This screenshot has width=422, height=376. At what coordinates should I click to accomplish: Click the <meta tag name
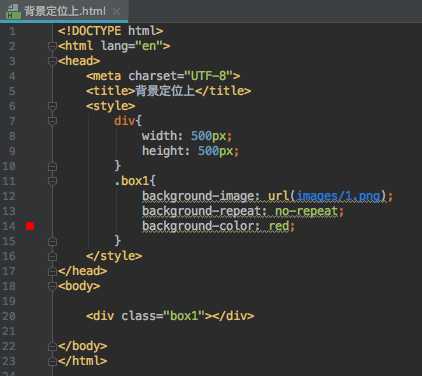click(103, 76)
